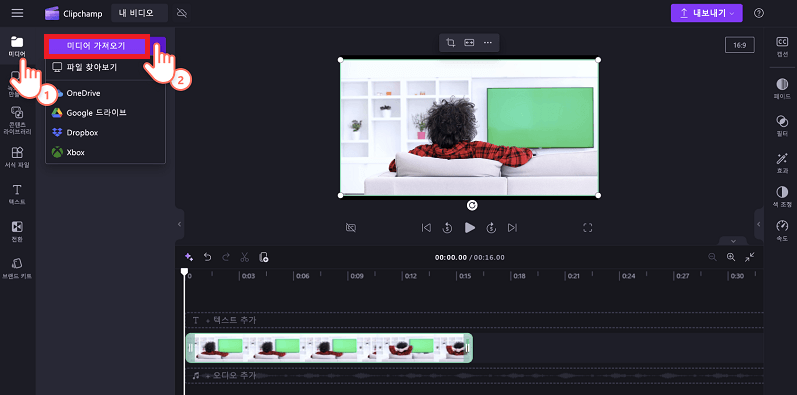
Task: Open the help question-mark icon
Action: click(x=759, y=13)
